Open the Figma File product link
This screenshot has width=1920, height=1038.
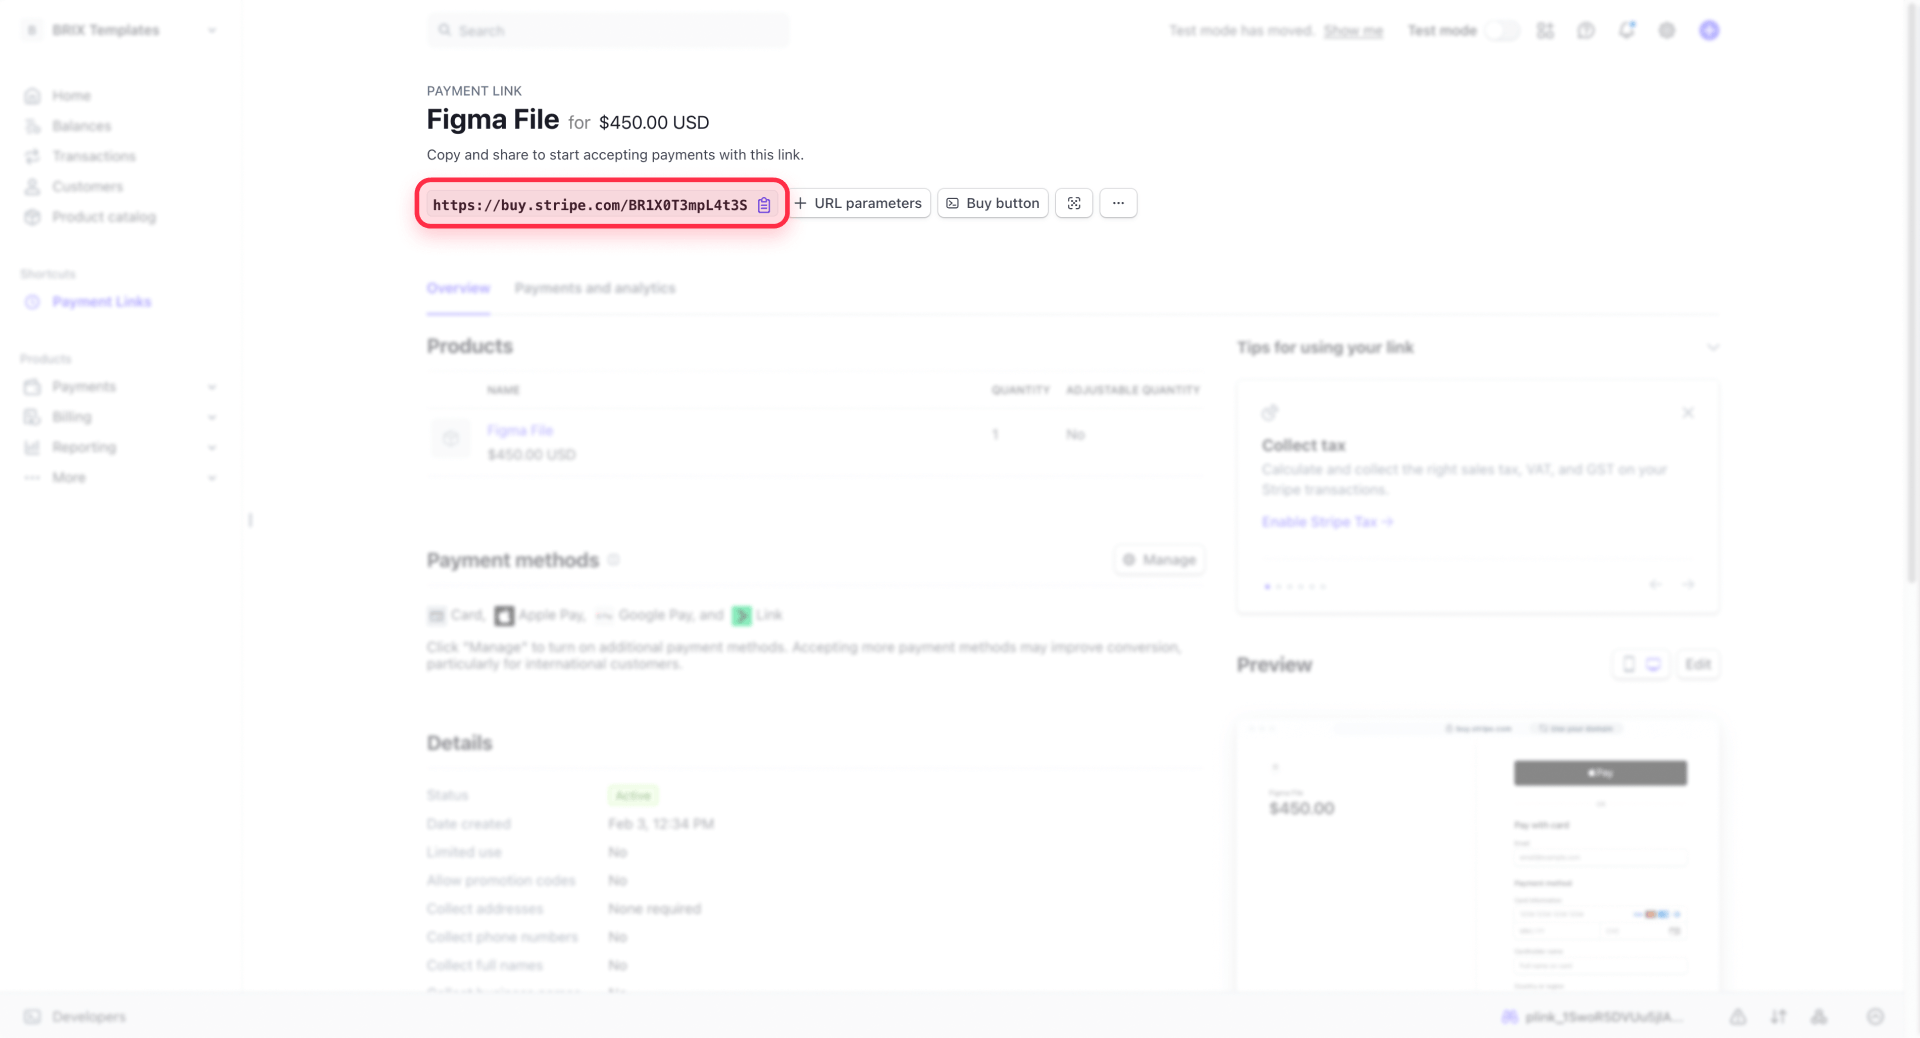pyautogui.click(x=520, y=430)
